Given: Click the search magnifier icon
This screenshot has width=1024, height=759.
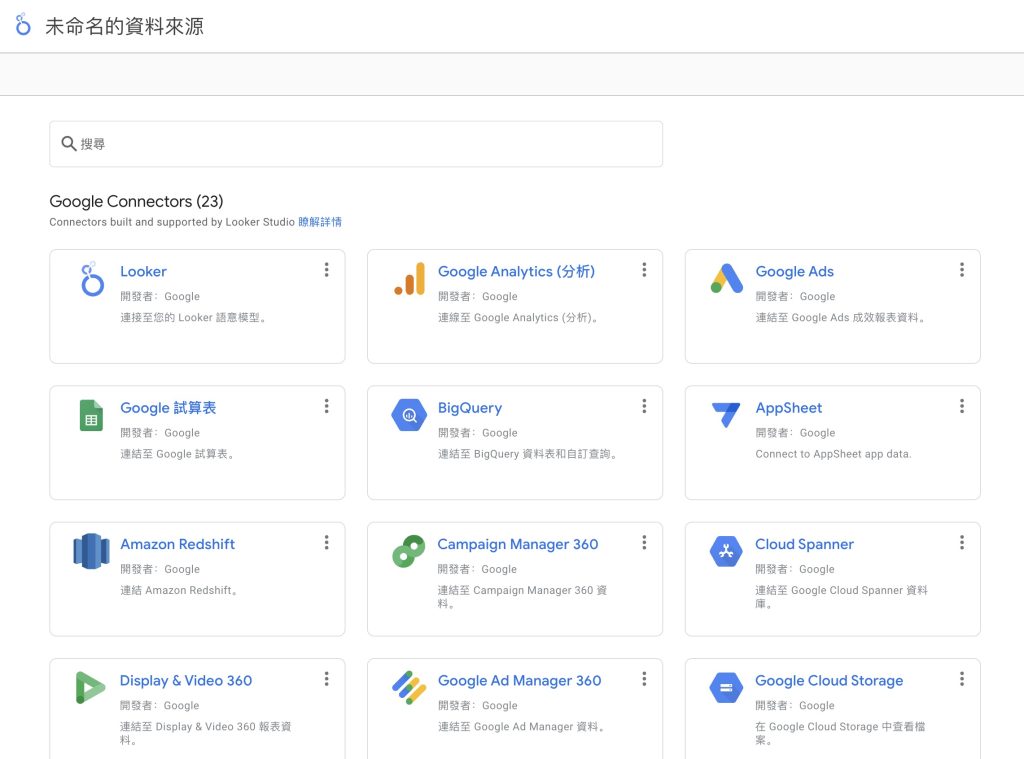Looking at the screenshot, I should click(69, 143).
